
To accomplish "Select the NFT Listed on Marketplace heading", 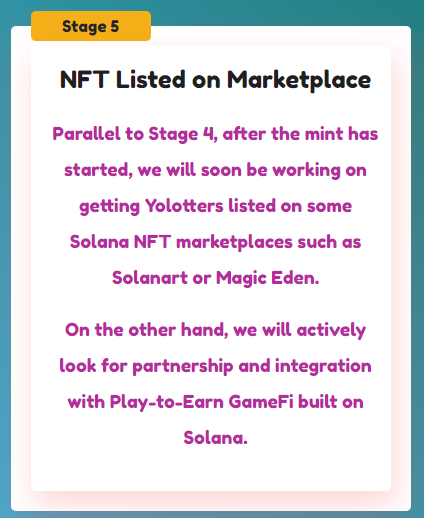I will (x=215, y=80).
